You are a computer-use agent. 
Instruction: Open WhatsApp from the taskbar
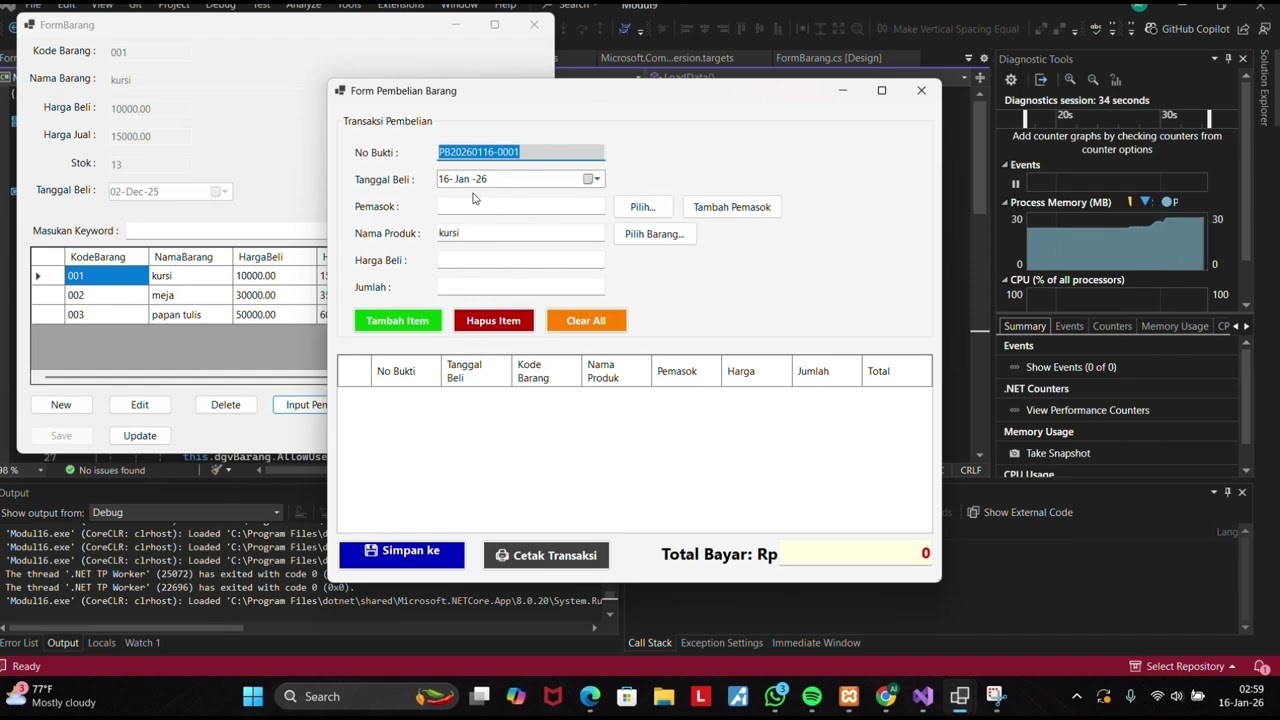click(x=775, y=696)
